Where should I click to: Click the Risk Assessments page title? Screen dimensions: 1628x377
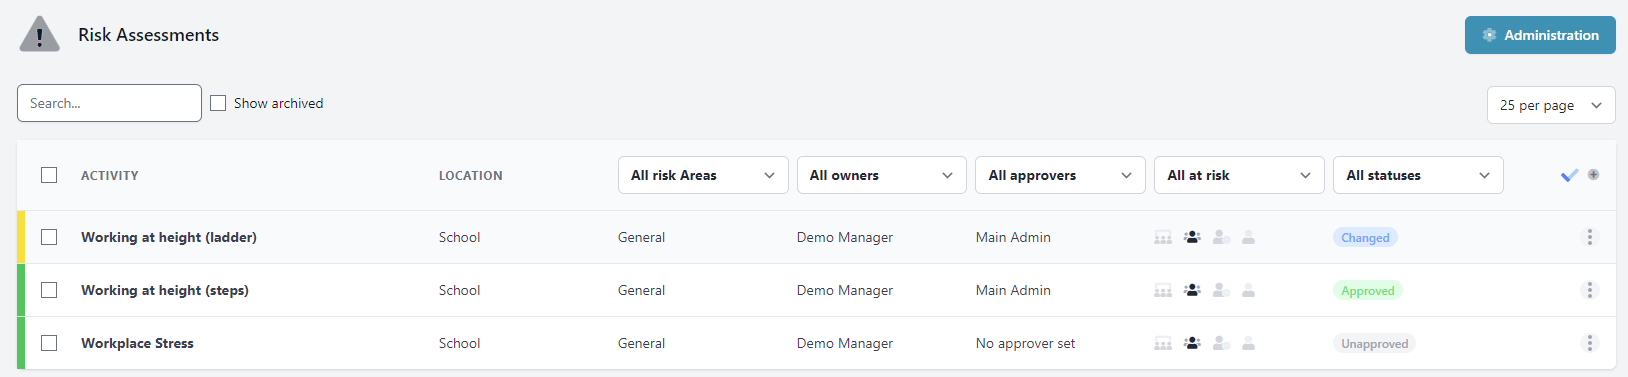(x=149, y=35)
